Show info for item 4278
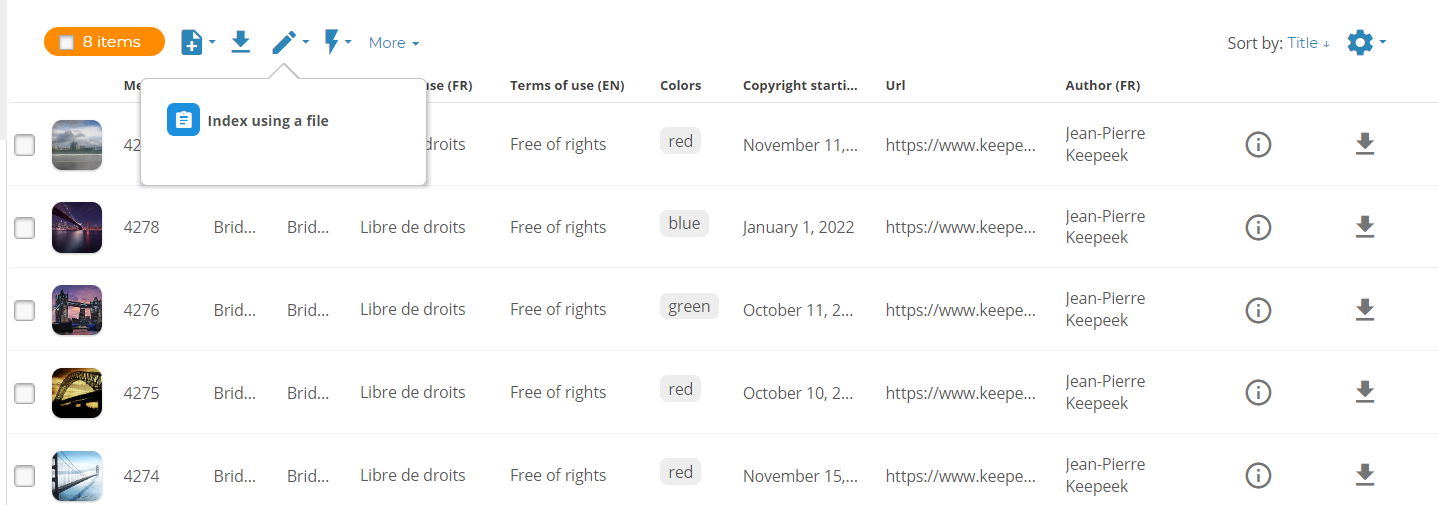 coord(1258,227)
